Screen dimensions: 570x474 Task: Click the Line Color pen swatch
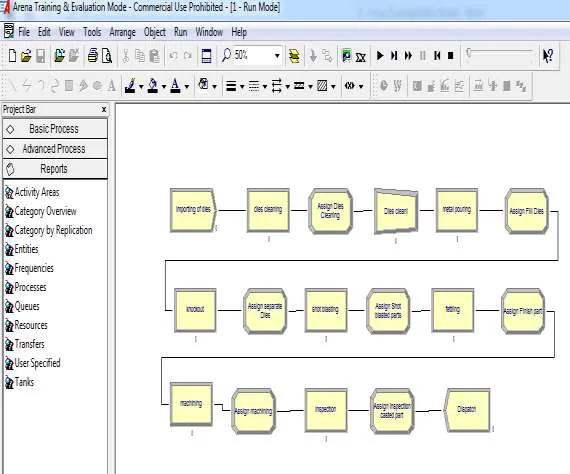[130, 86]
